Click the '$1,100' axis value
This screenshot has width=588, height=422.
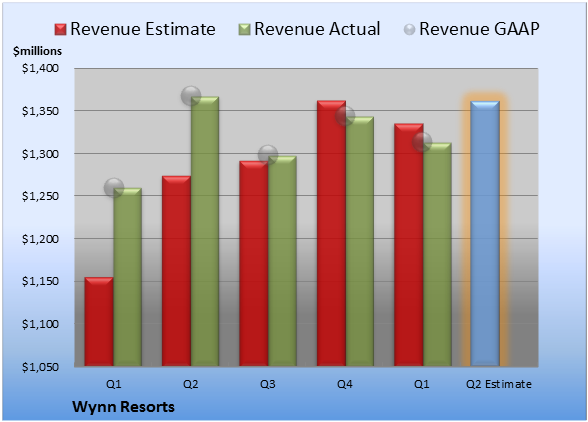[x=40, y=324]
